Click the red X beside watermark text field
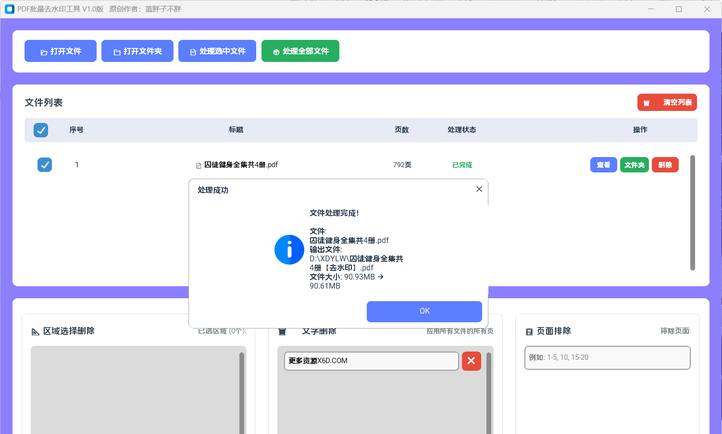This screenshot has height=434, width=722. [471, 360]
